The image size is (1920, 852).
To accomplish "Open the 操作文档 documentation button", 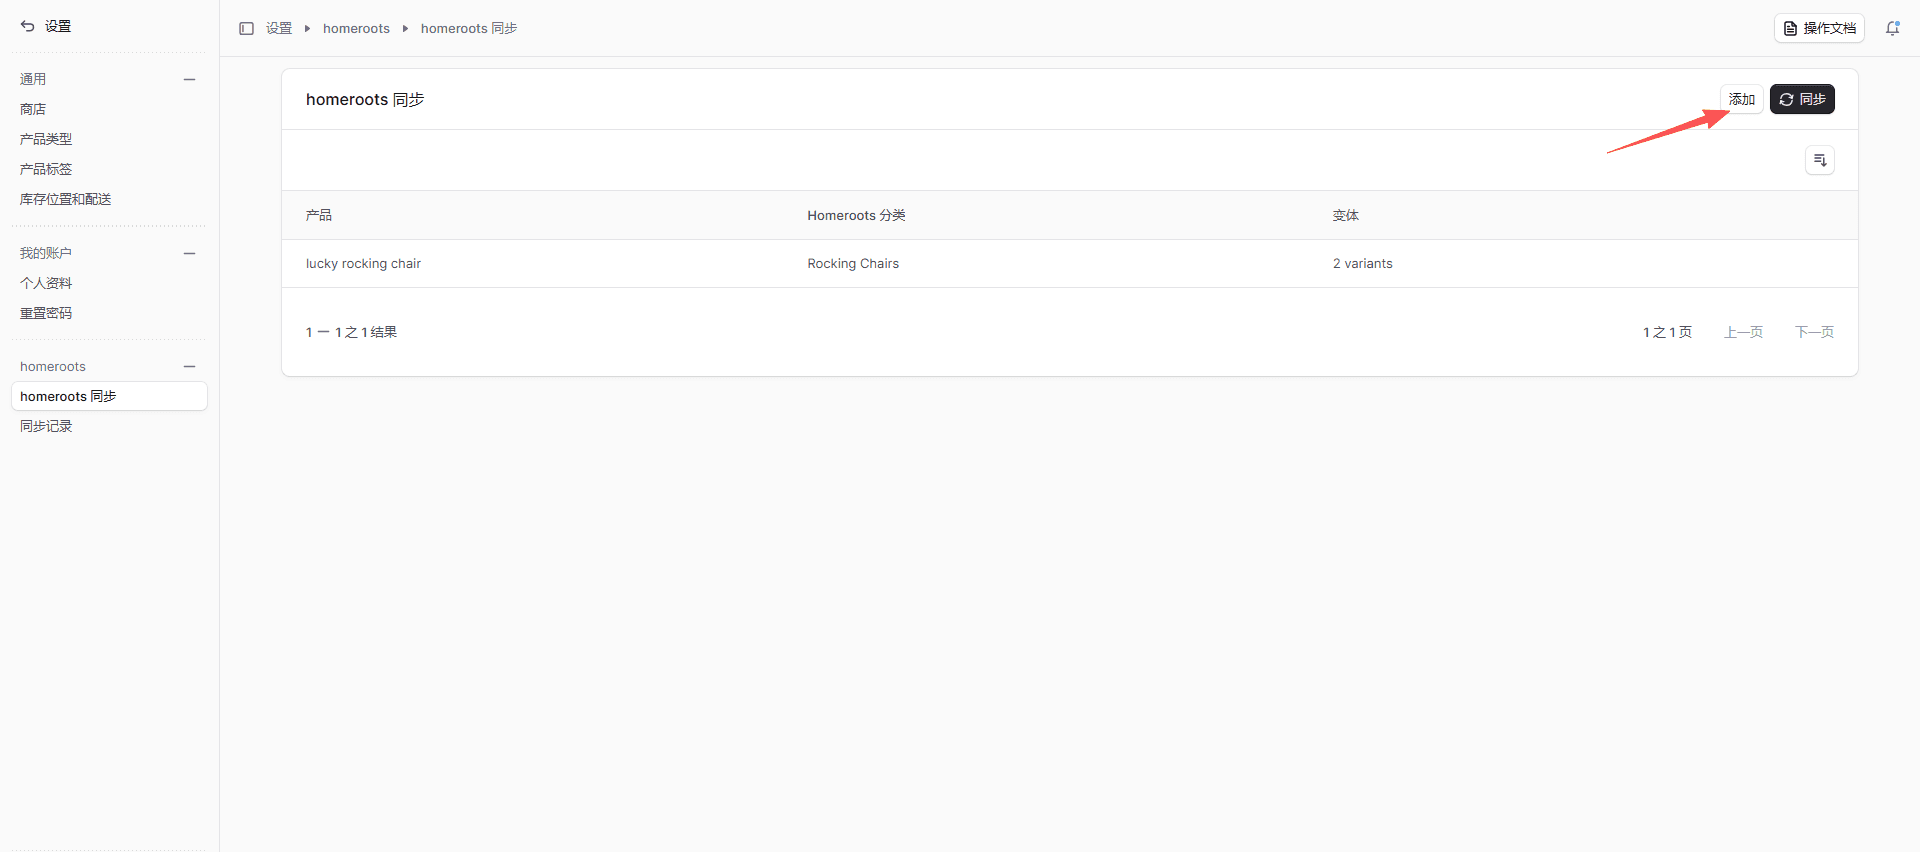I will 1818,28.
